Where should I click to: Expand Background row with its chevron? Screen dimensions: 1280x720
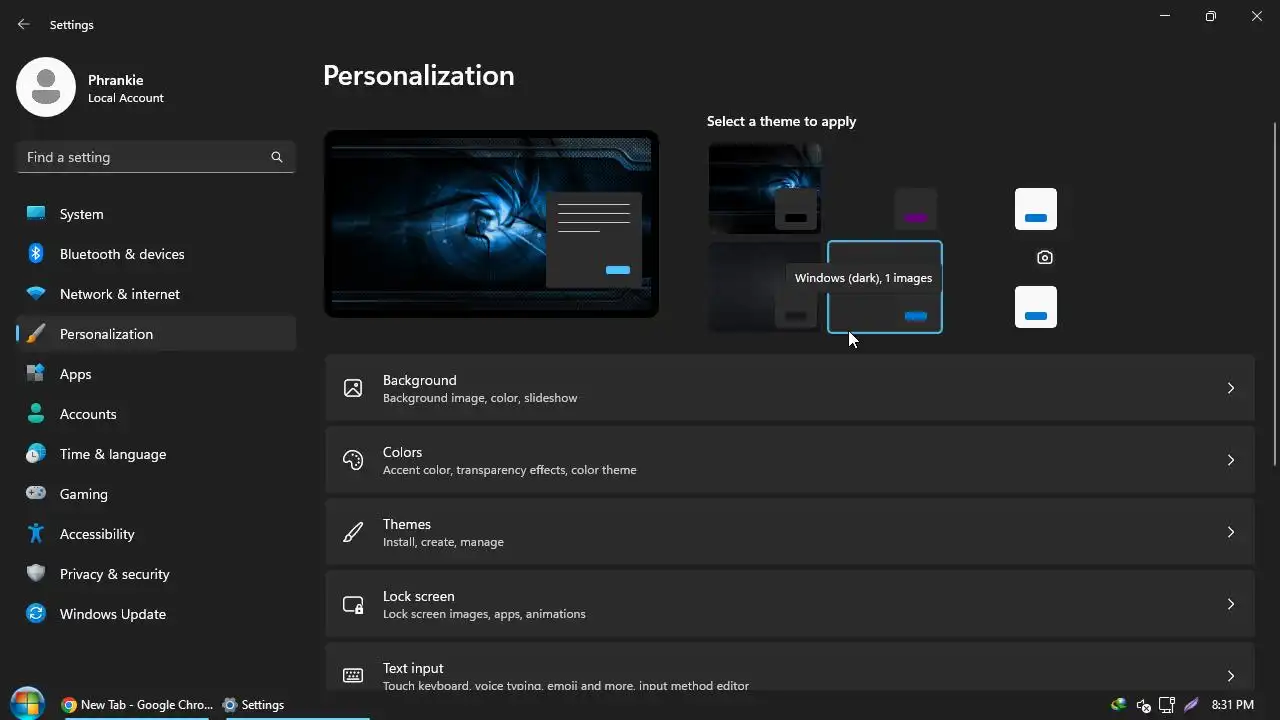coord(1231,388)
